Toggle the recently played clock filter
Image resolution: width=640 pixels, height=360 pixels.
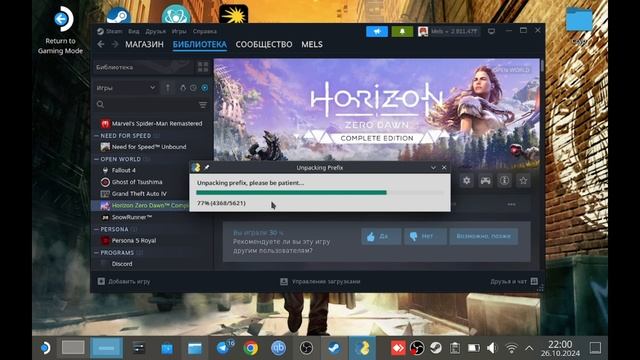193,88
